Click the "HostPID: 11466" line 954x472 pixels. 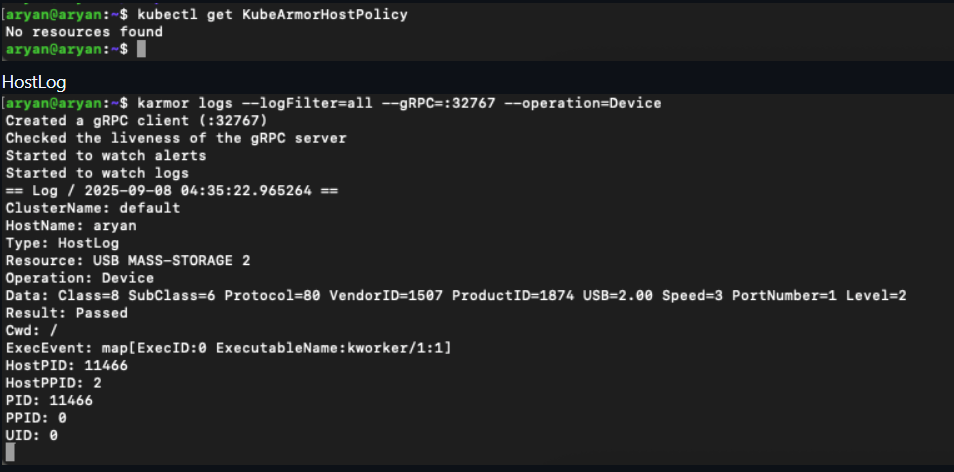tap(66, 365)
